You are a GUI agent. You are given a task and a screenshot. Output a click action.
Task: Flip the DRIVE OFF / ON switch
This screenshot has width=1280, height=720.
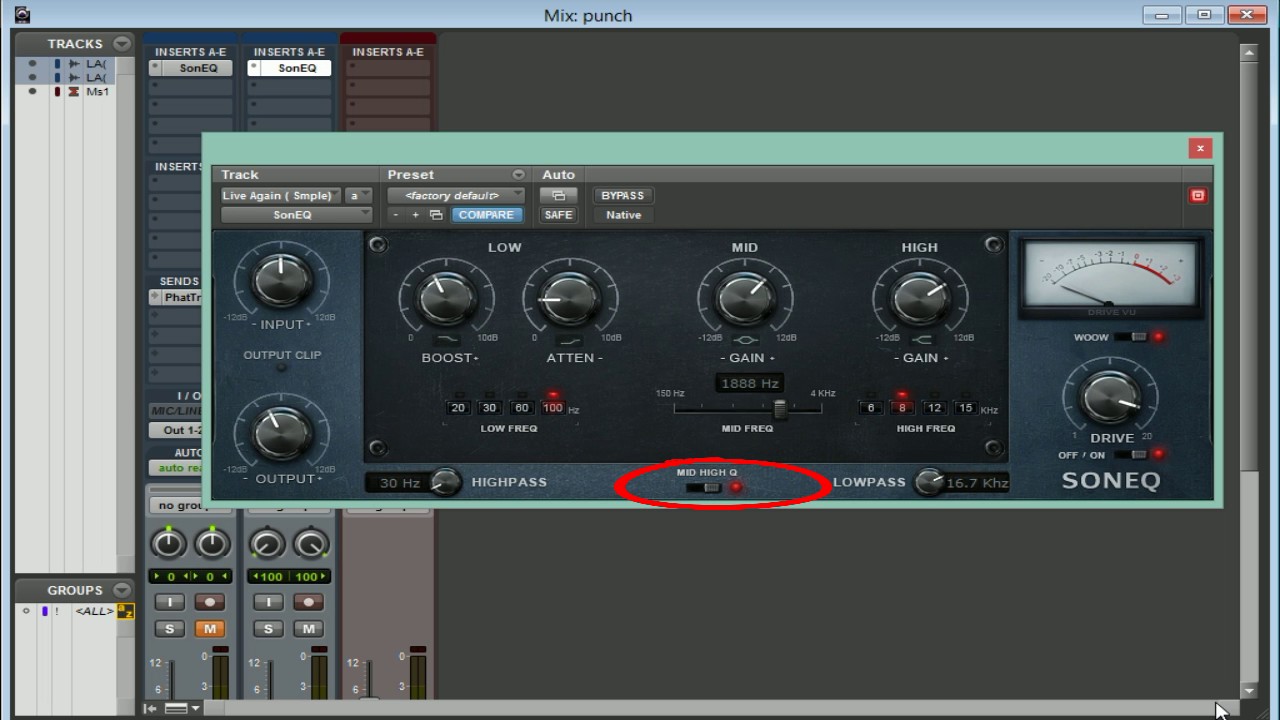pos(1131,454)
